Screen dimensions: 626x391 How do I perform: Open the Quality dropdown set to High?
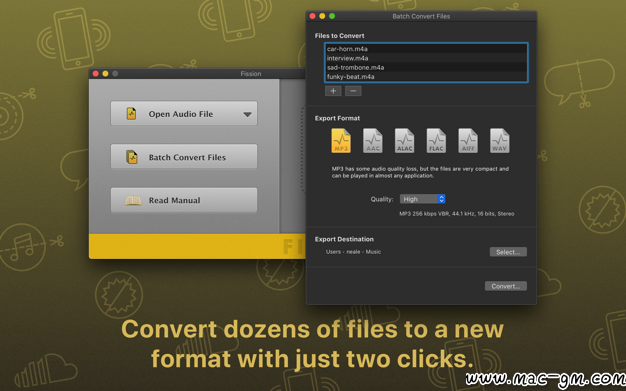(x=422, y=199)
